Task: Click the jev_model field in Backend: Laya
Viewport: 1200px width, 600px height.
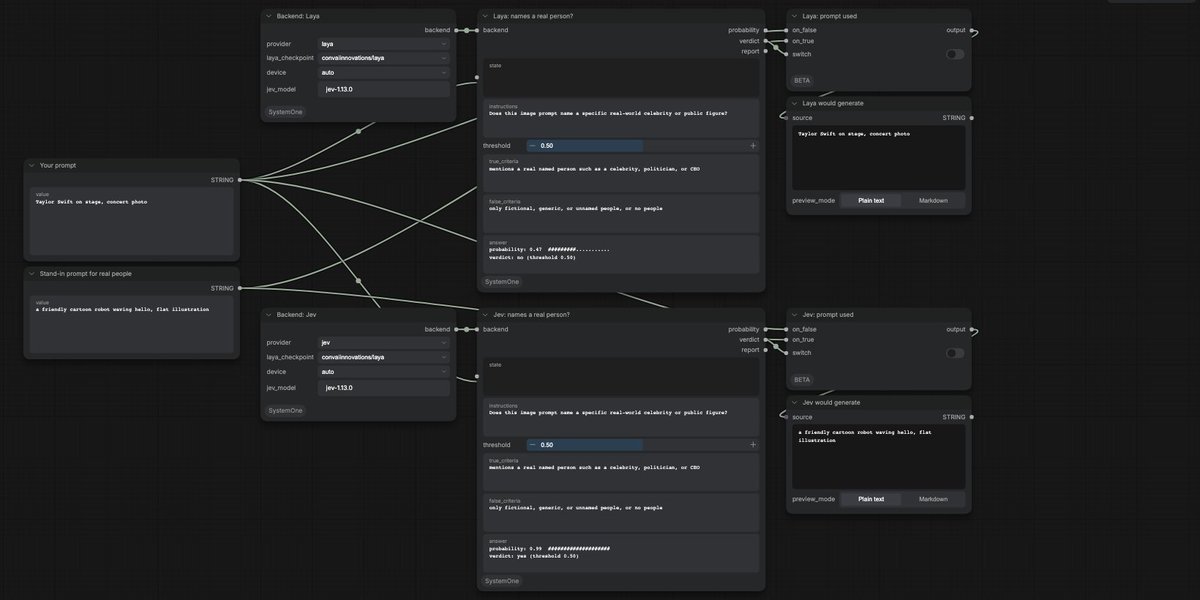Action: click(385, 89)
